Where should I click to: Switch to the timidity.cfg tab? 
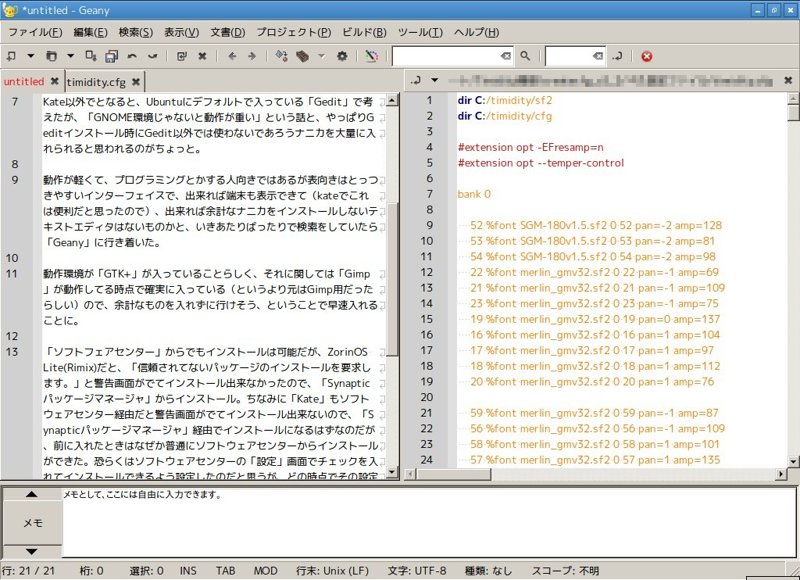[x=96, y=82]
